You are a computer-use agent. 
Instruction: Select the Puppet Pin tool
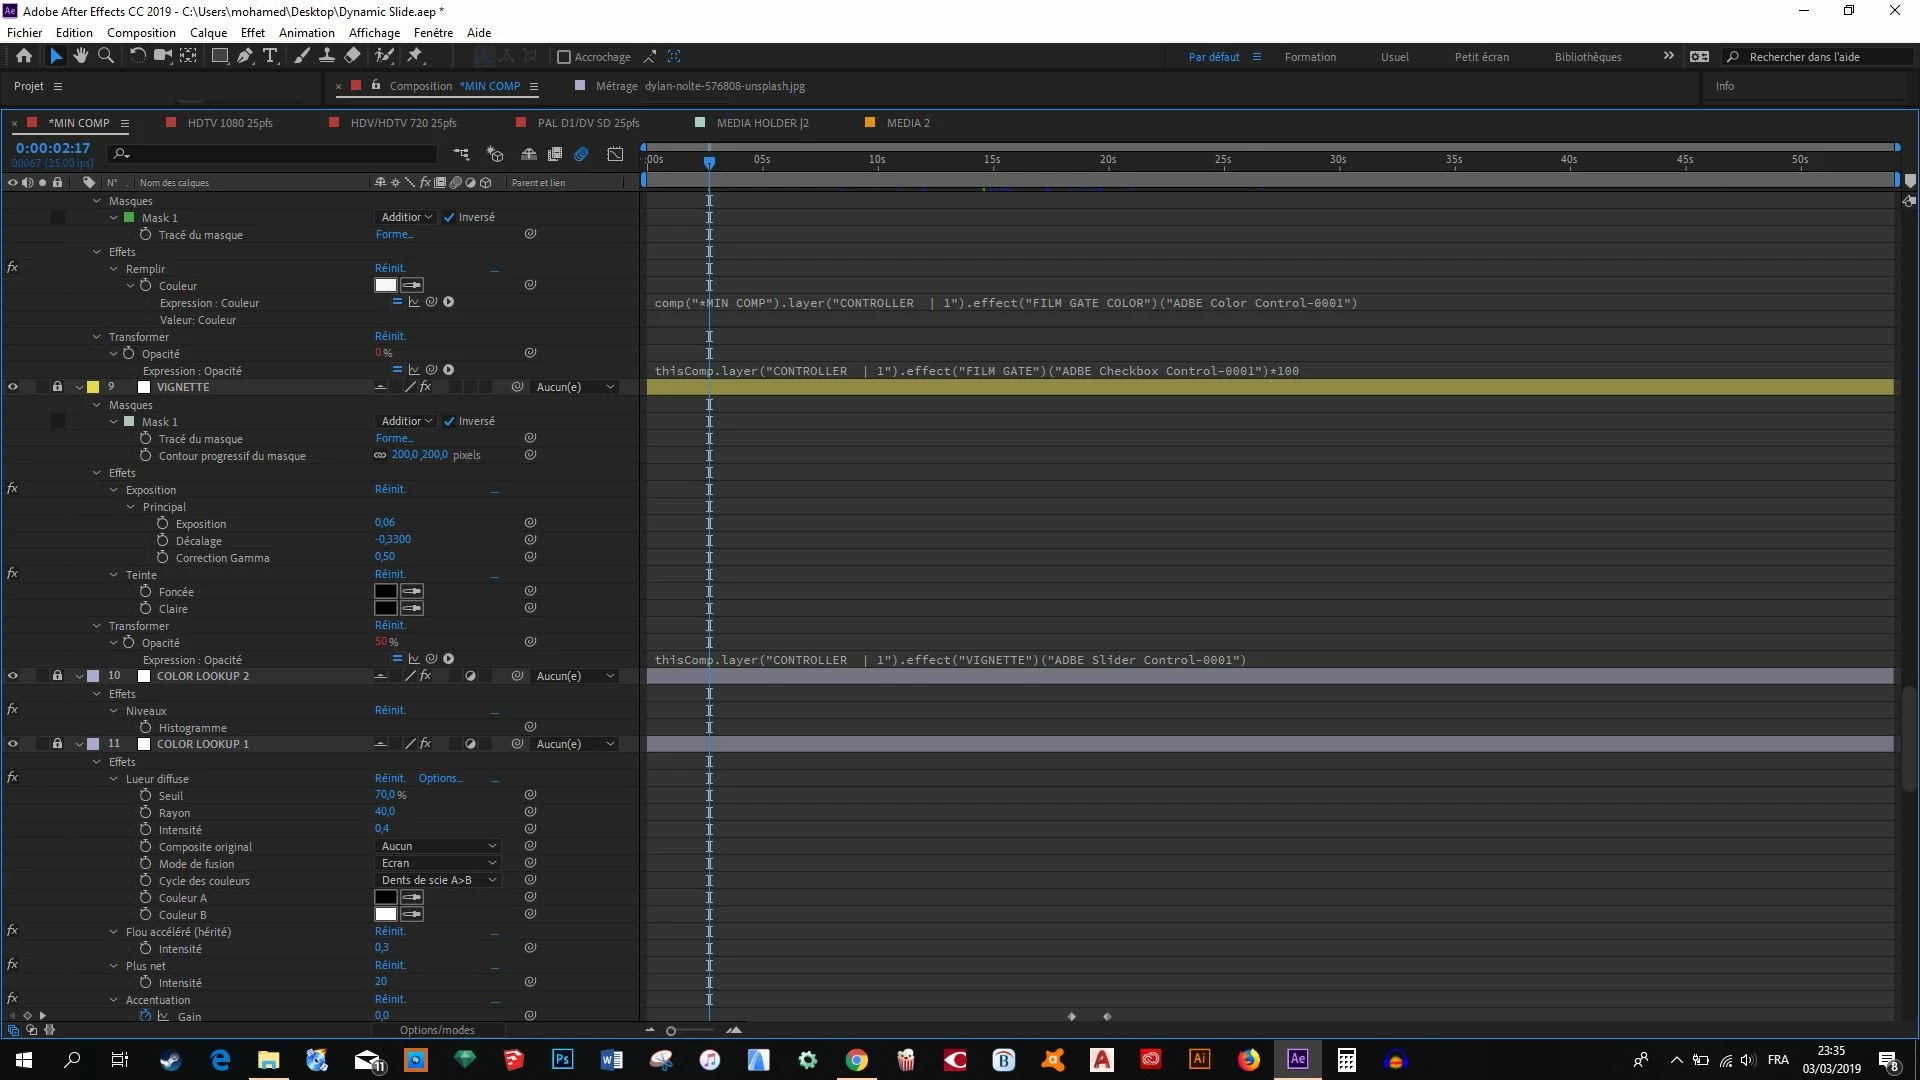point(415,56)
